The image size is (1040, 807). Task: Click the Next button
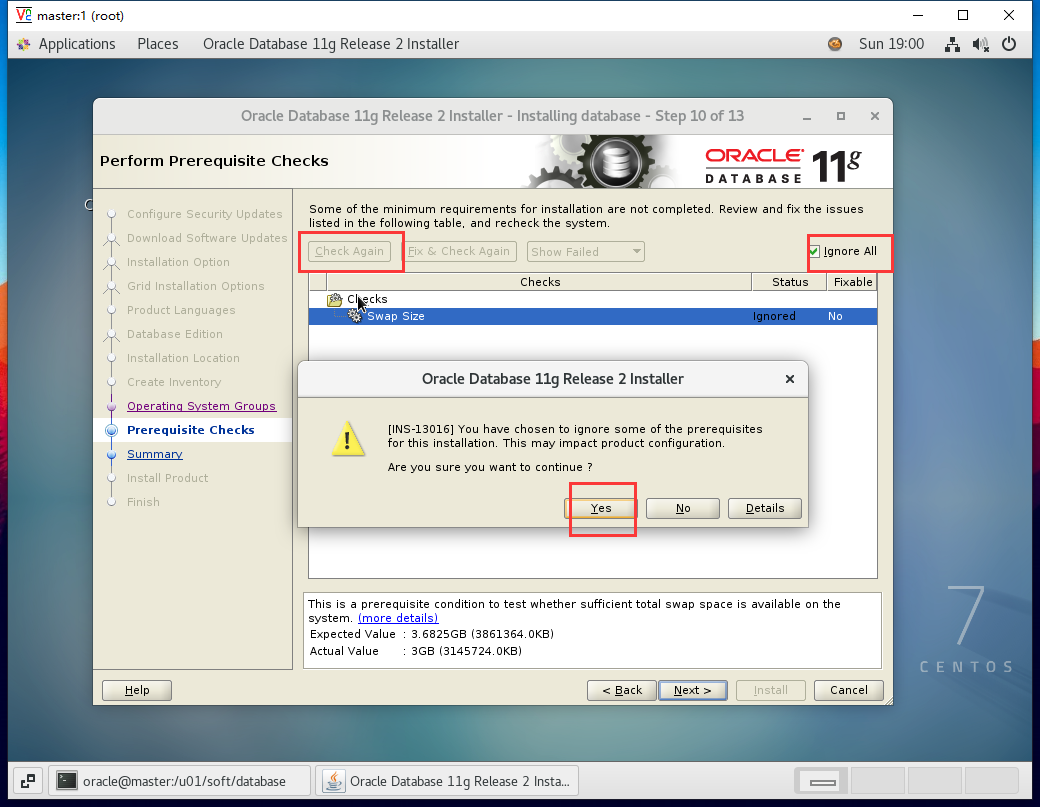692,690
